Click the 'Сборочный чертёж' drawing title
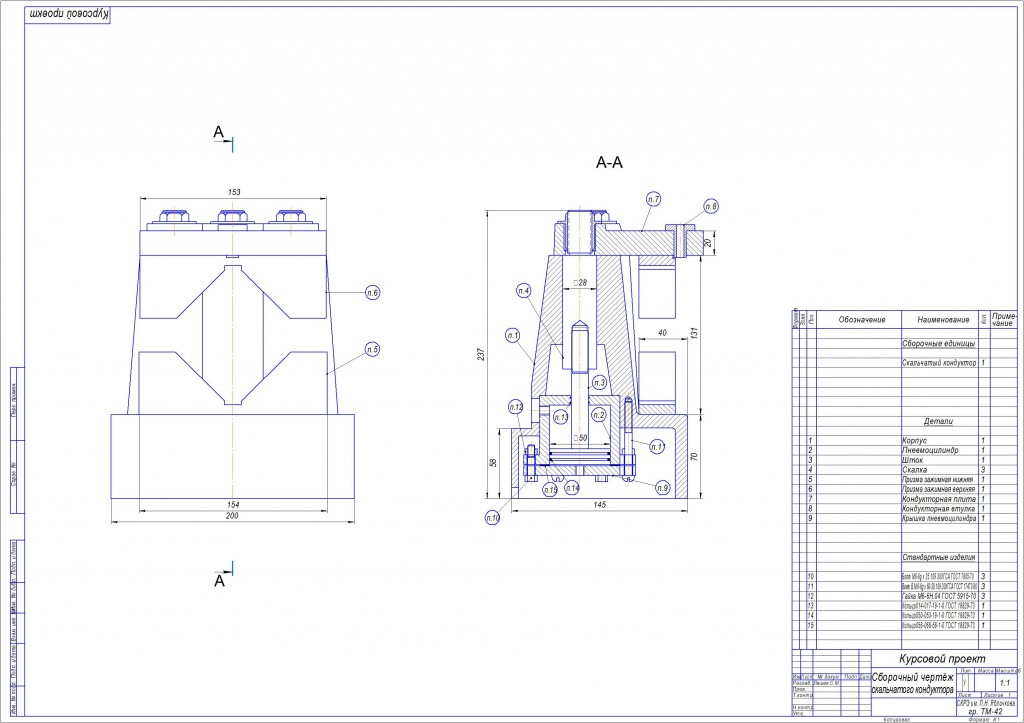 pyautogui.click(x=912, y=678)
